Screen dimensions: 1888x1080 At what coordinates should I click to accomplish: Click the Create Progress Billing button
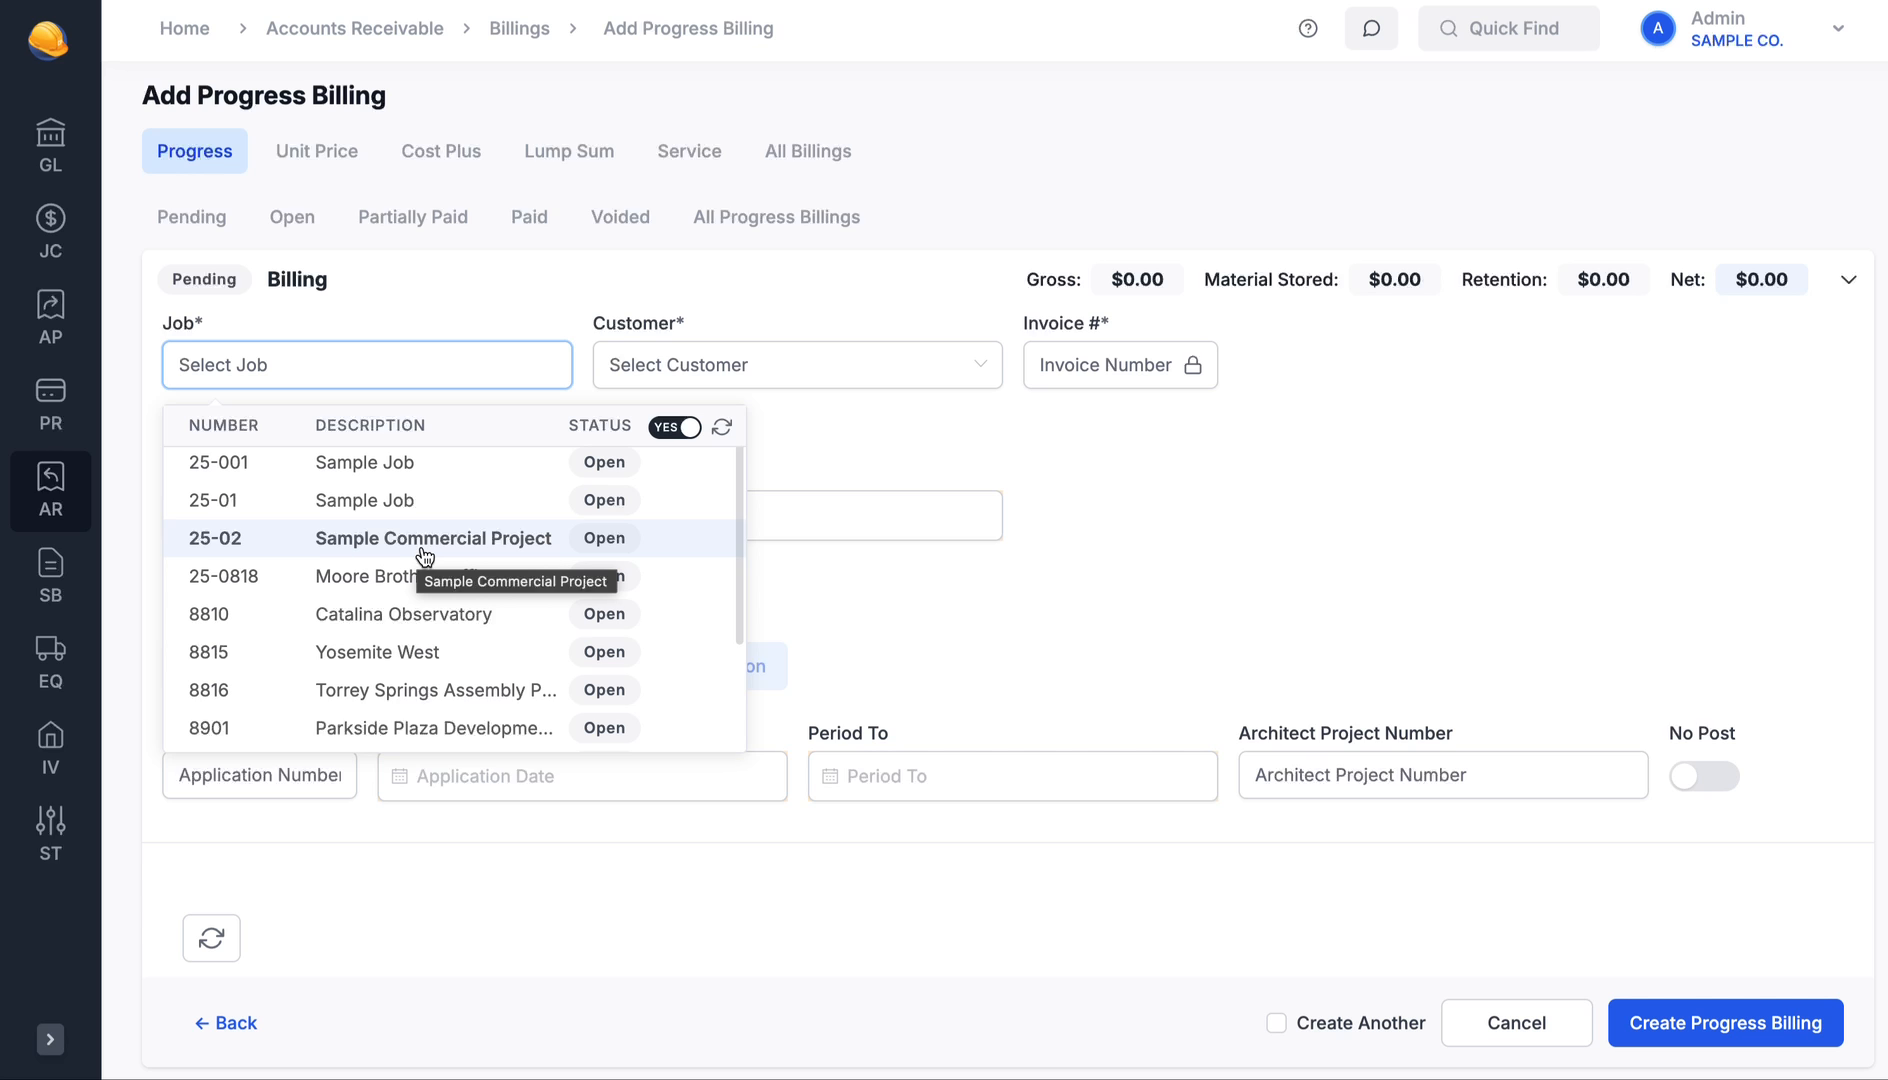pos(1725,1023)
